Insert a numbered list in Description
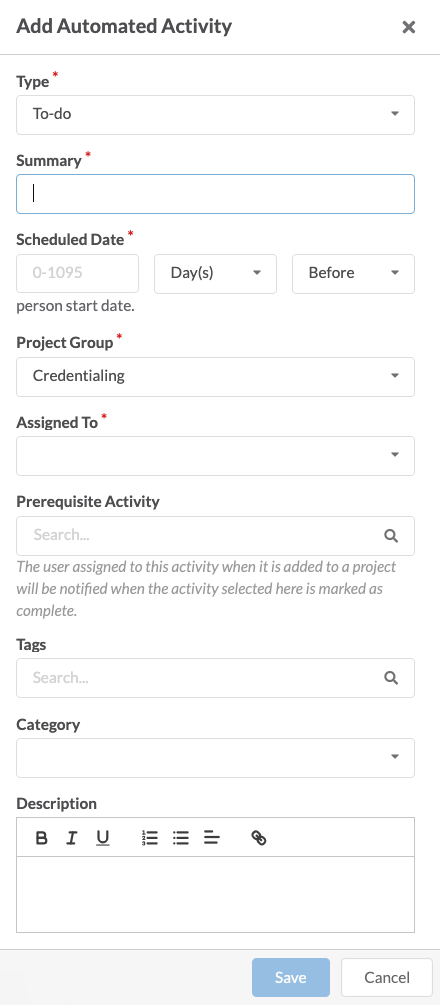Viewport: 440px width, 1005px height. point(149,838)
